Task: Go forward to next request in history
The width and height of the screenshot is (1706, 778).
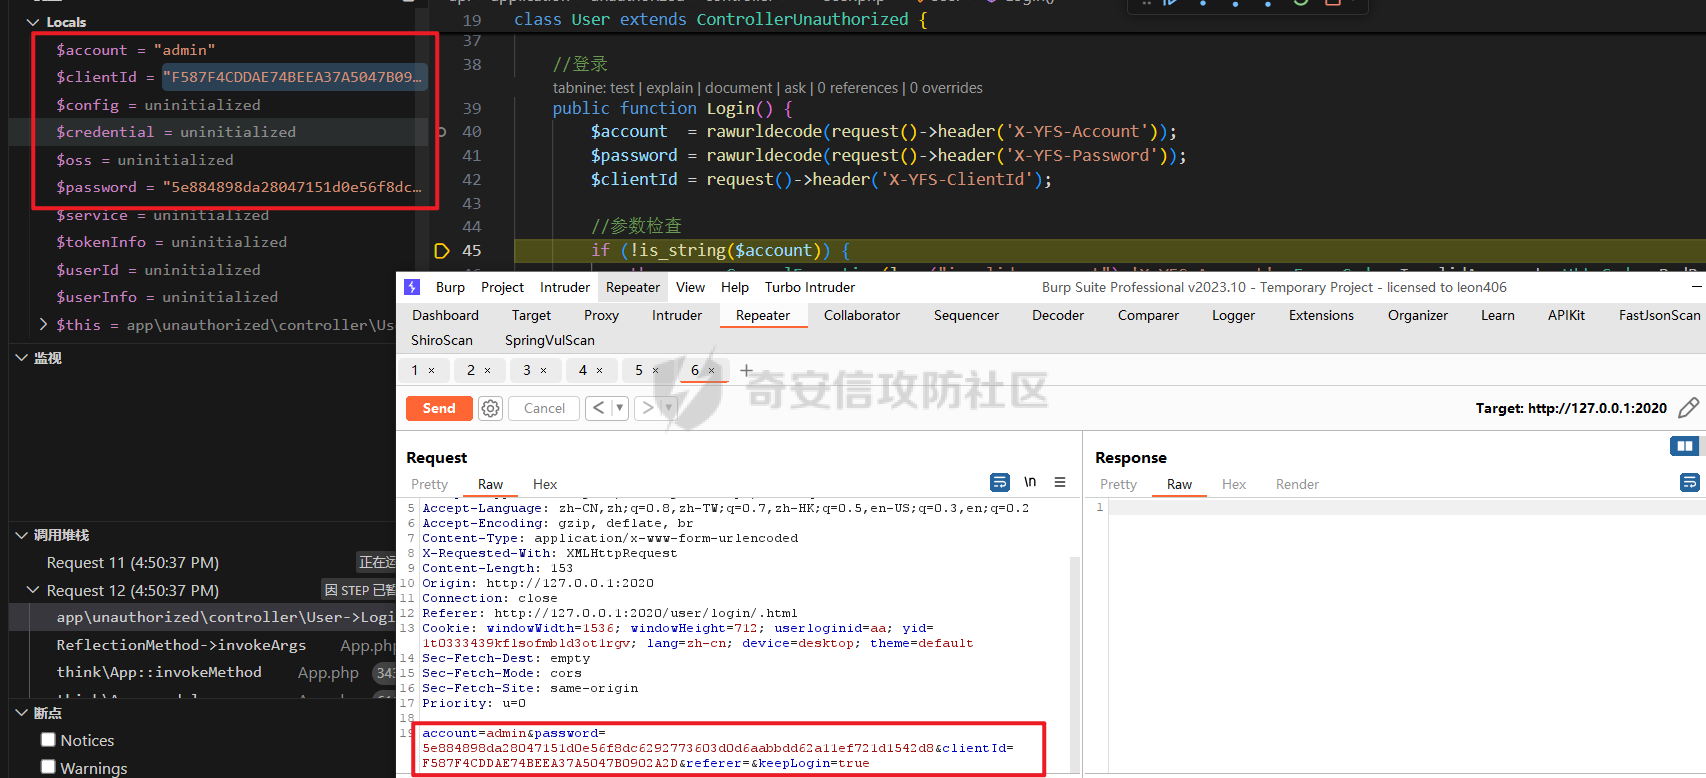Action: tap(648, 408)
